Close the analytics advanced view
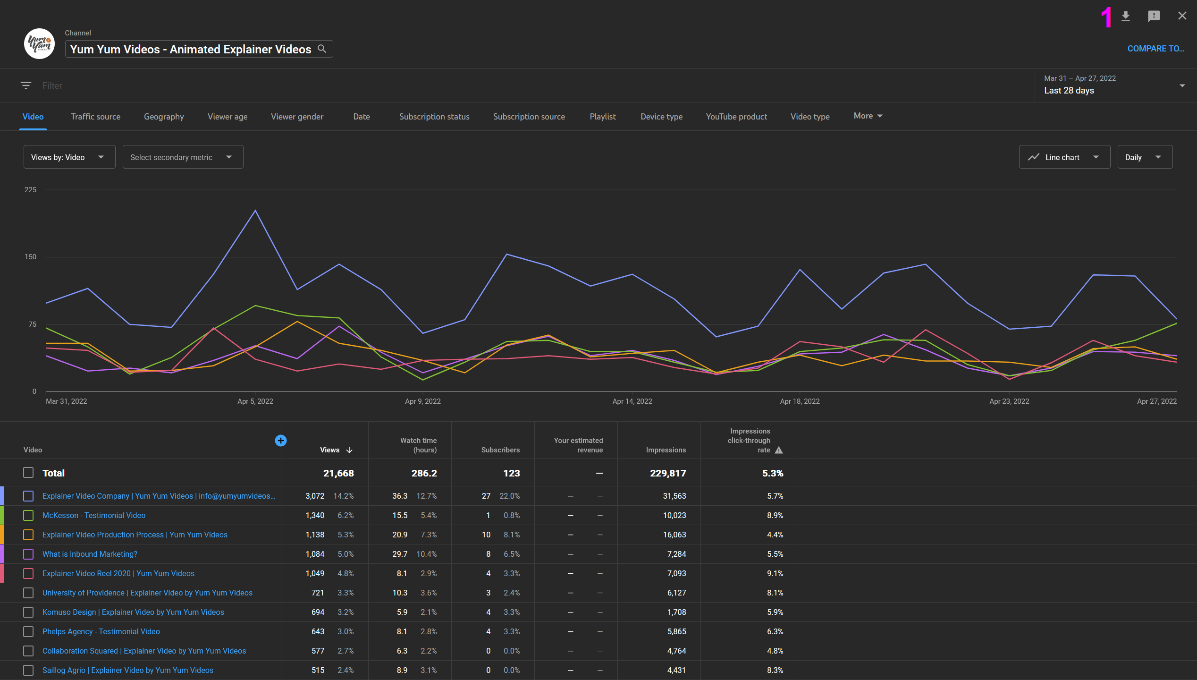This screenshot has width=1197, height=680. pyautogui.click(x=1181, y=15)
